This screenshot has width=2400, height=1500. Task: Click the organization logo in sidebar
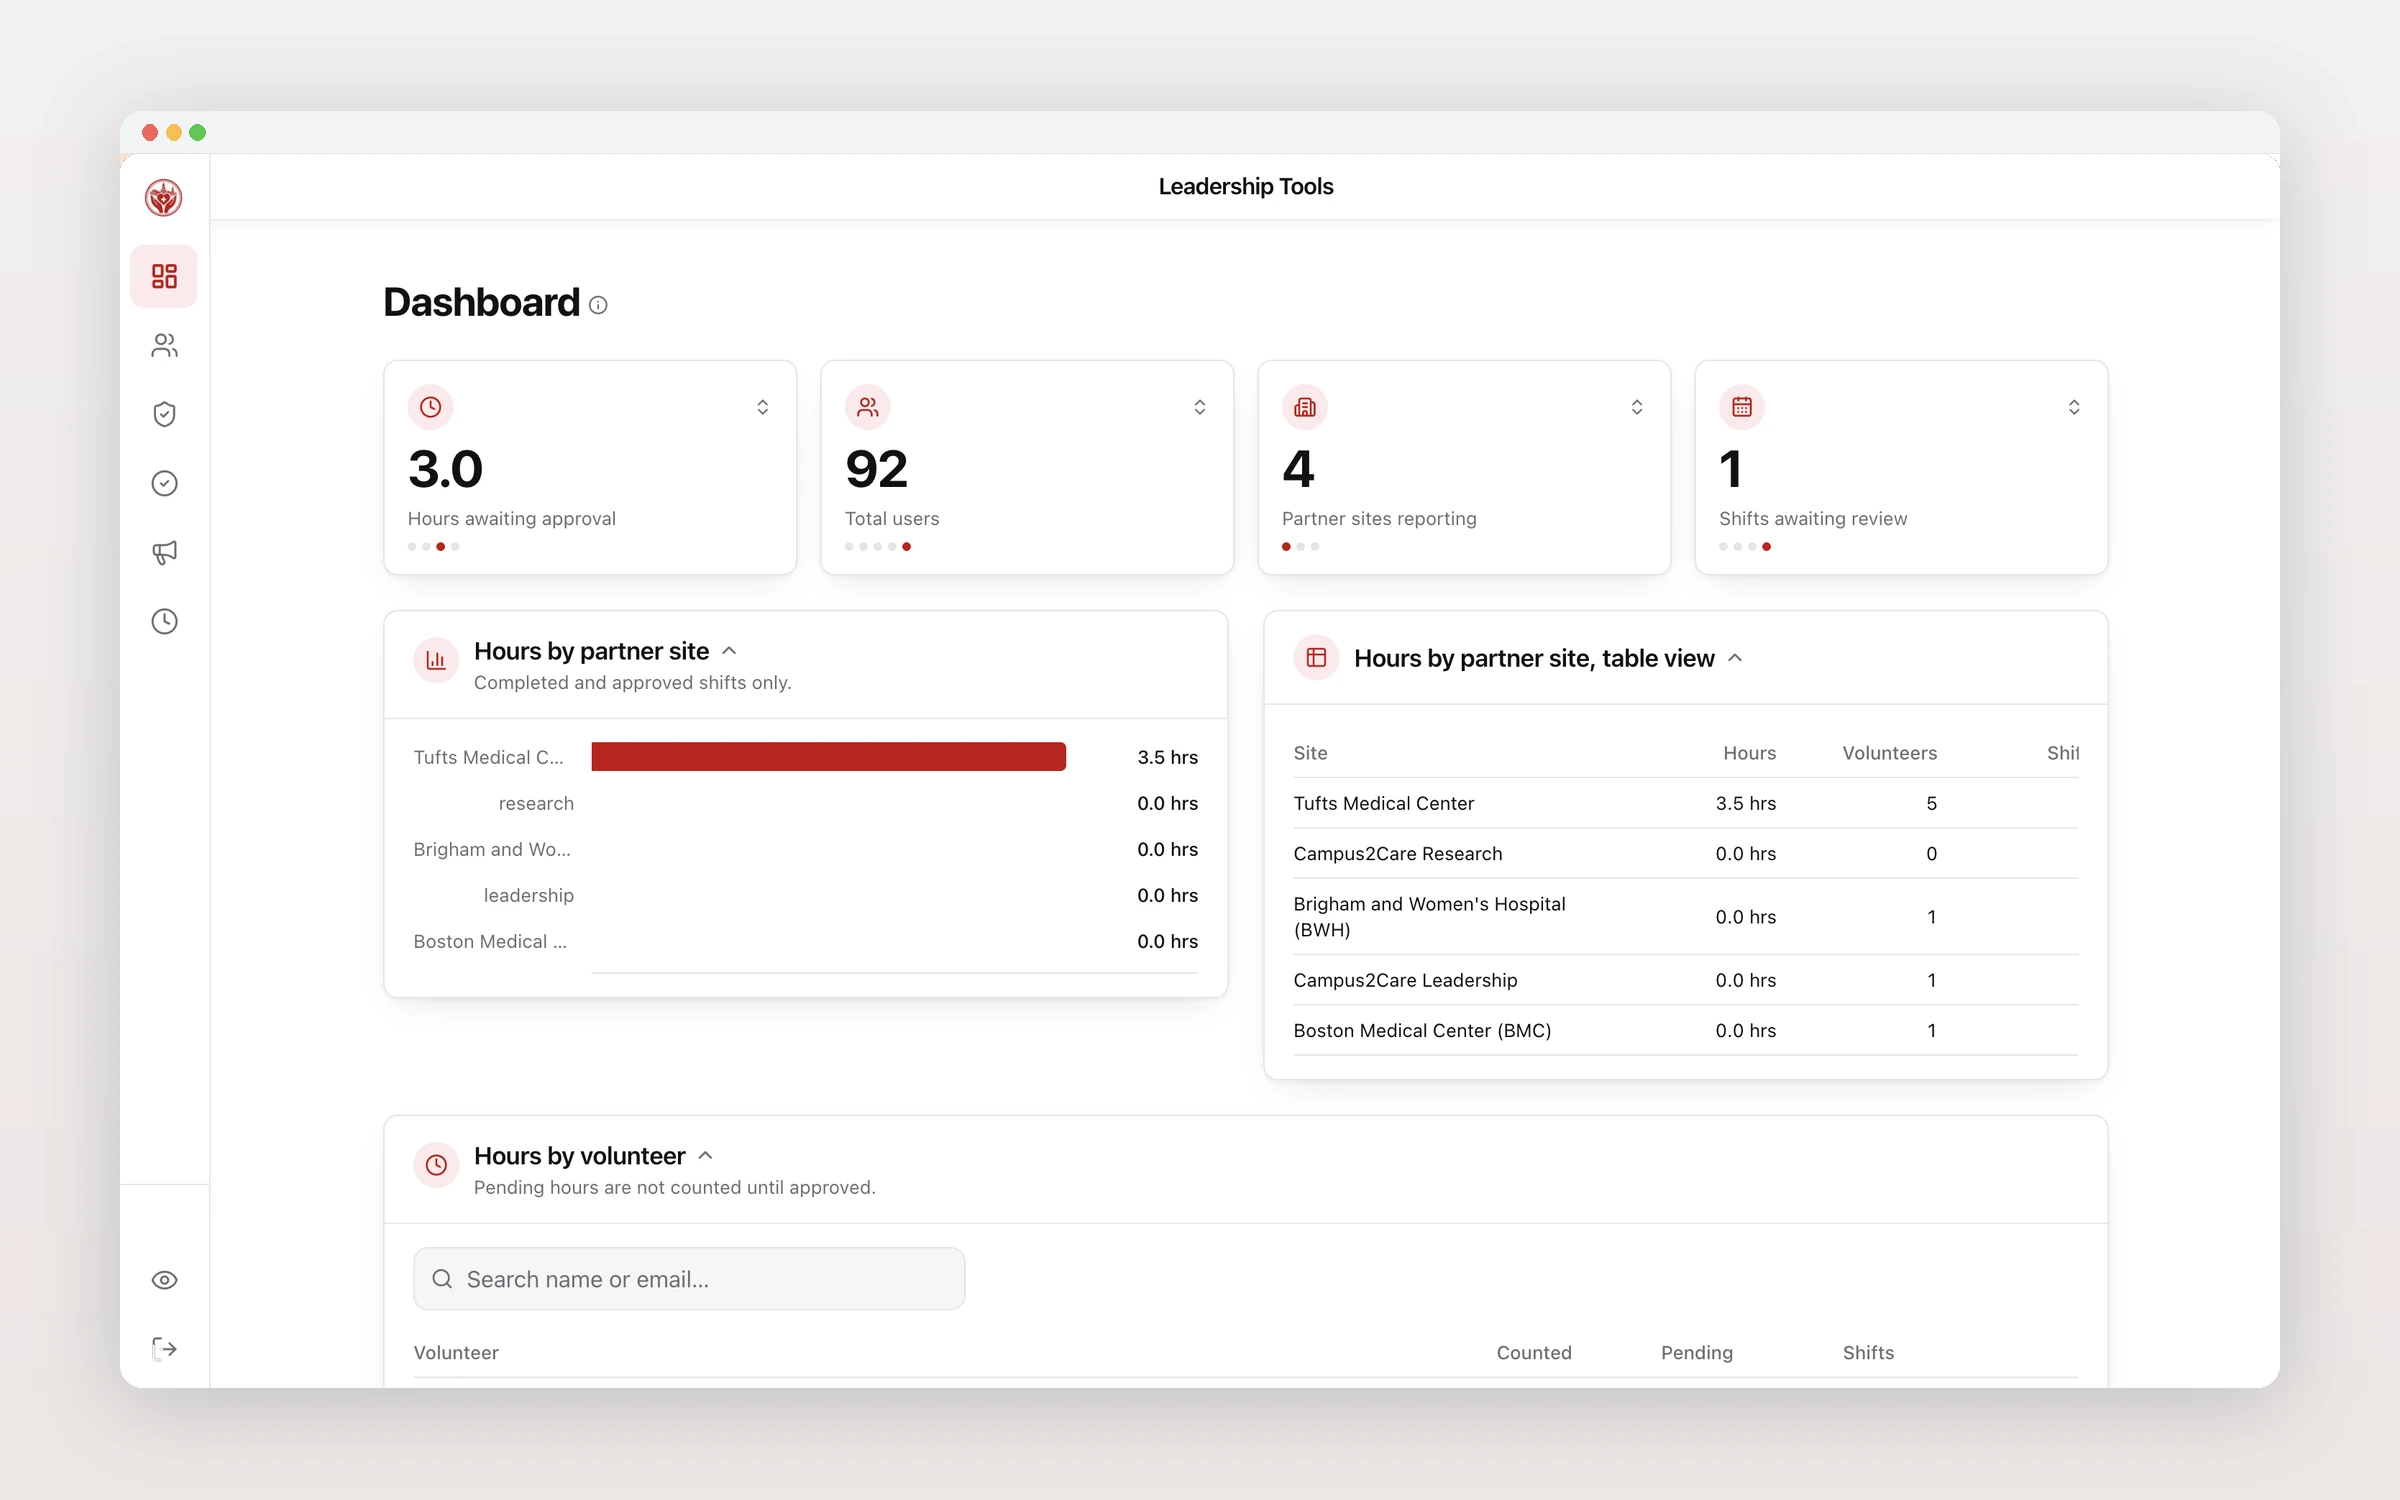point(163,198)
